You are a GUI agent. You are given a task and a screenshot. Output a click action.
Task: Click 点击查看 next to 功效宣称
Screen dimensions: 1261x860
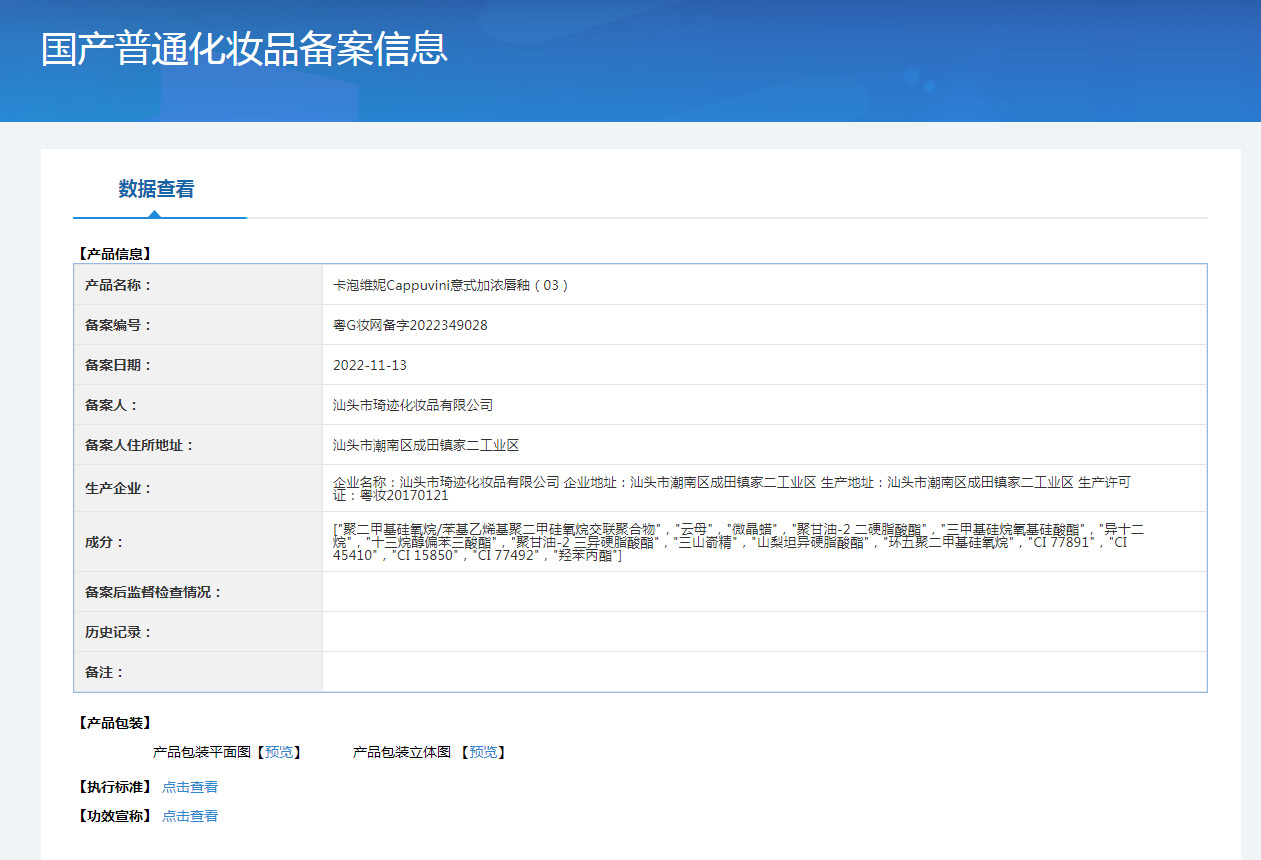pos(190,816)
